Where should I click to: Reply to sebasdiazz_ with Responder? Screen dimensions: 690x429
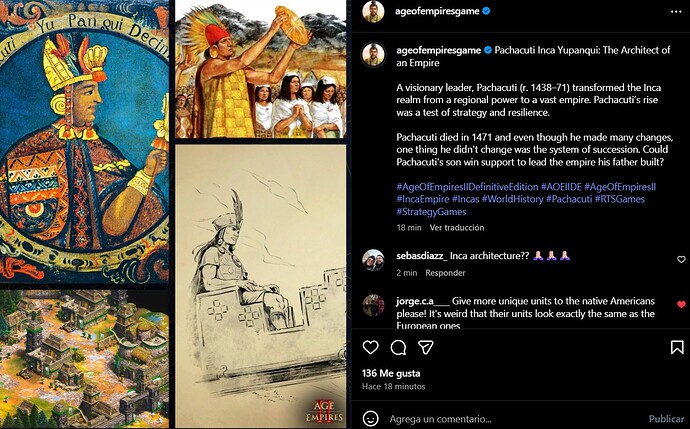(445, 273)
